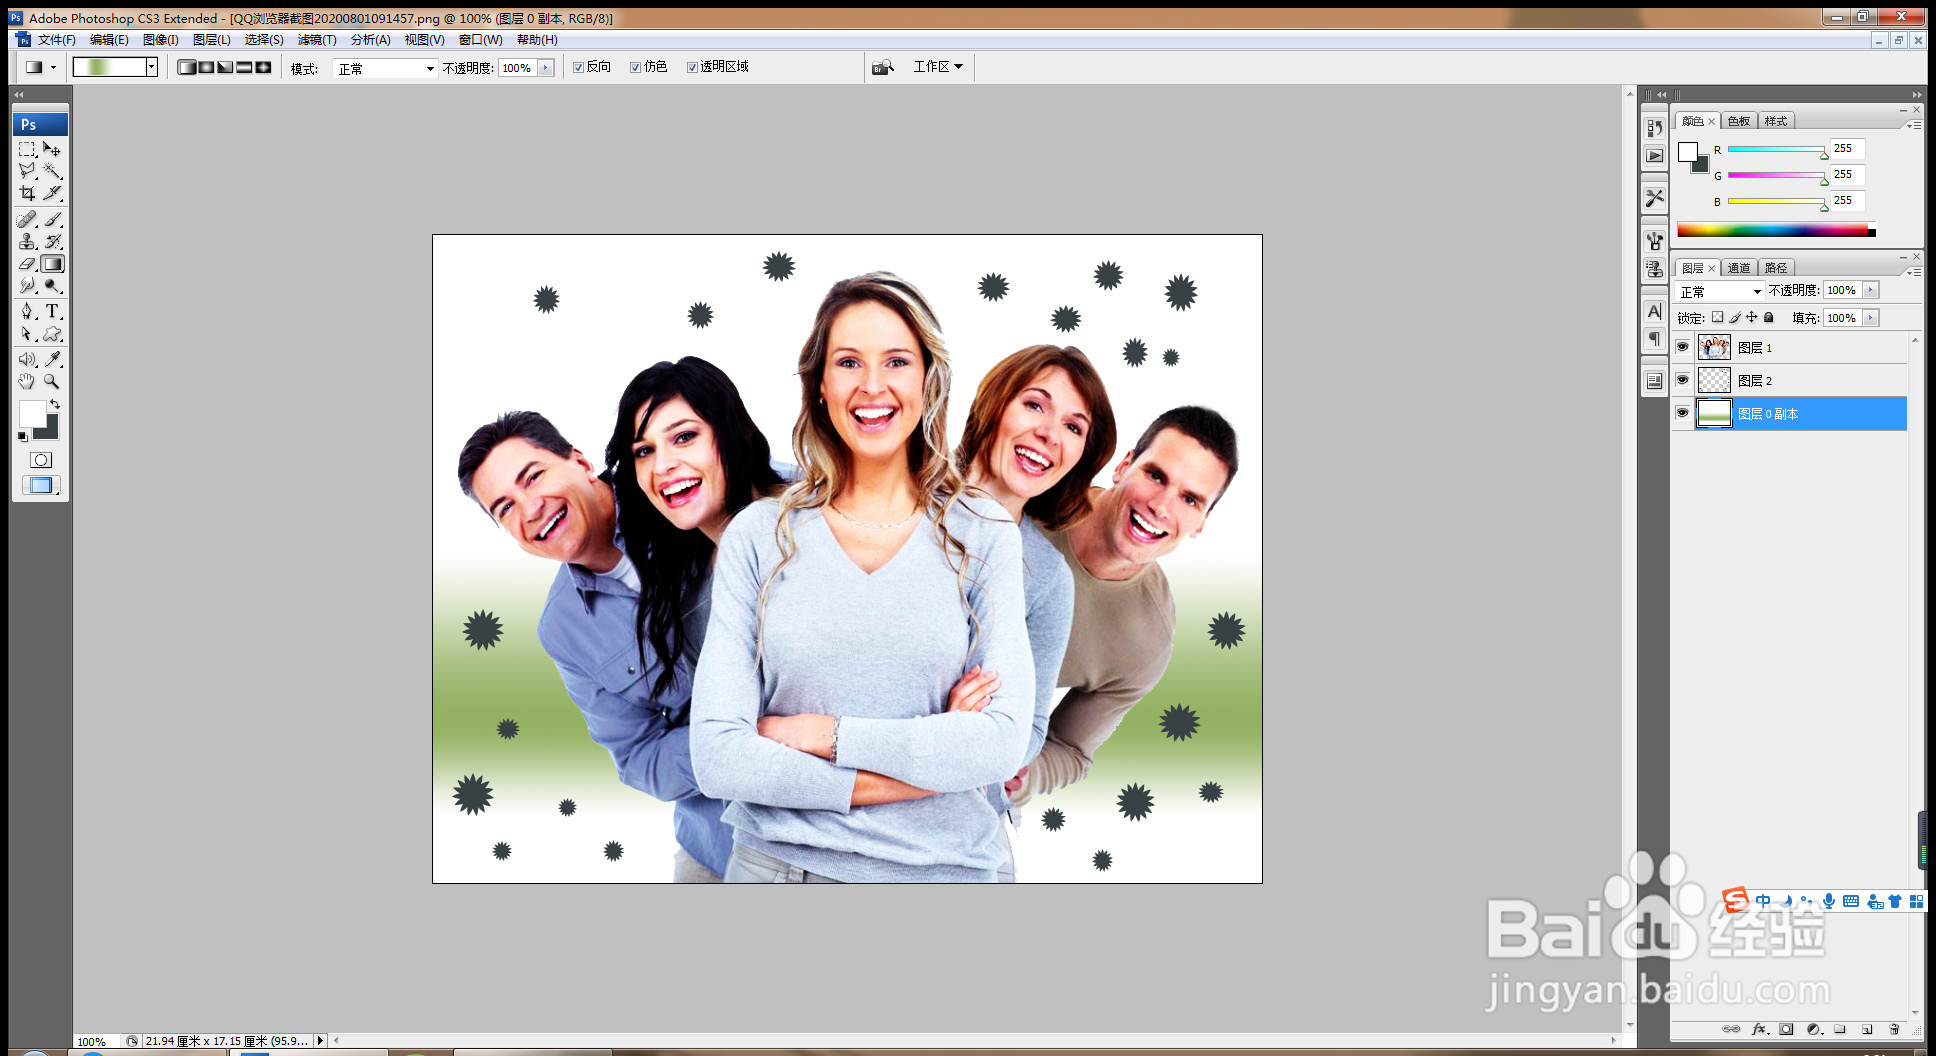Click the color spectrum ramp

coord(1776,230)
